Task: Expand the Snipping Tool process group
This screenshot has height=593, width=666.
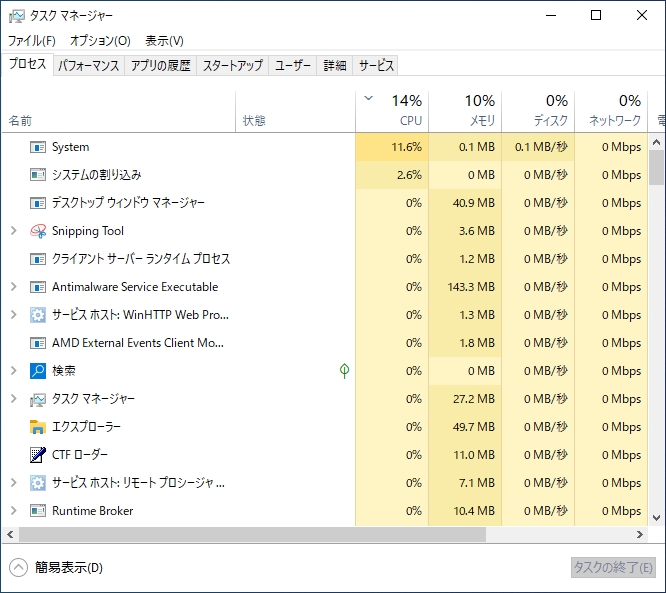Action: click(x=14, y=231)
